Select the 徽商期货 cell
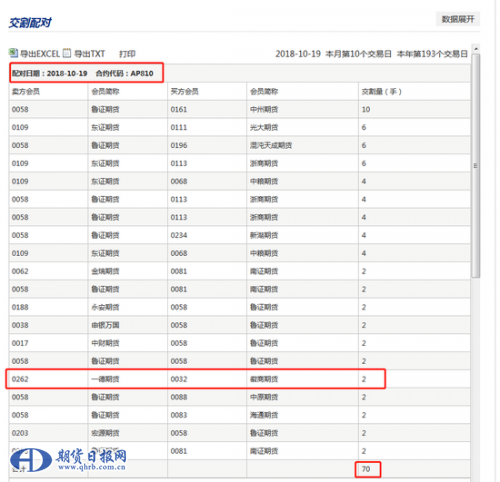Viewport: 500px width, 482px height. click(302, 379)
